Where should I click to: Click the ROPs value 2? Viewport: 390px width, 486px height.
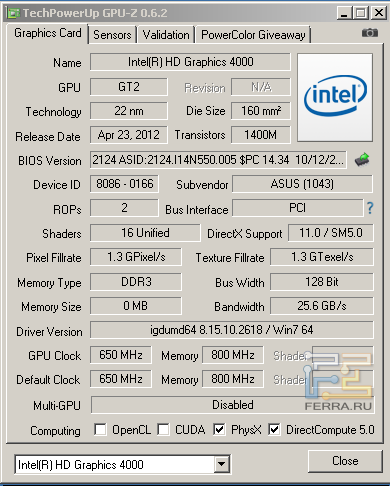124,208
